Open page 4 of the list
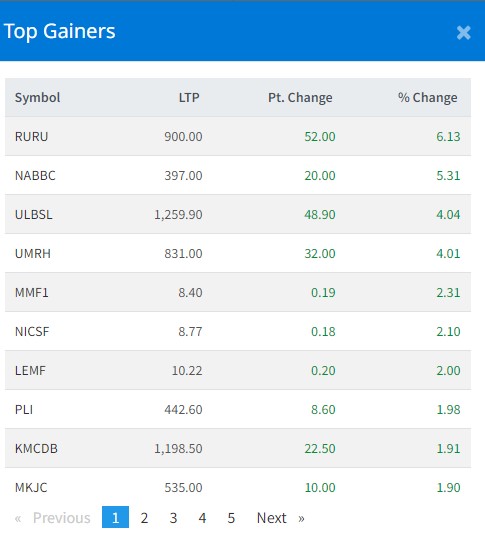The image size is (485, 556). [x=202, y=518]
